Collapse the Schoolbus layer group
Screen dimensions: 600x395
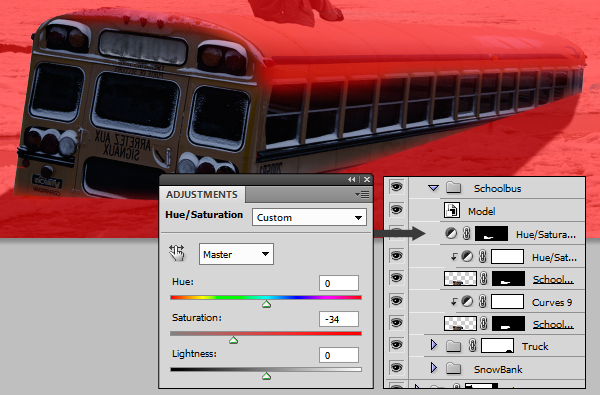(433, 188)
